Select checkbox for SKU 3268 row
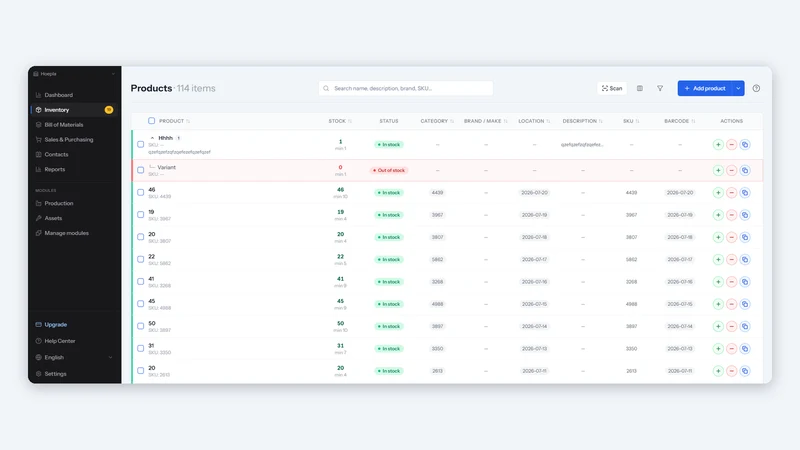The width and height of the screenshot is (800, 450). 140,282
